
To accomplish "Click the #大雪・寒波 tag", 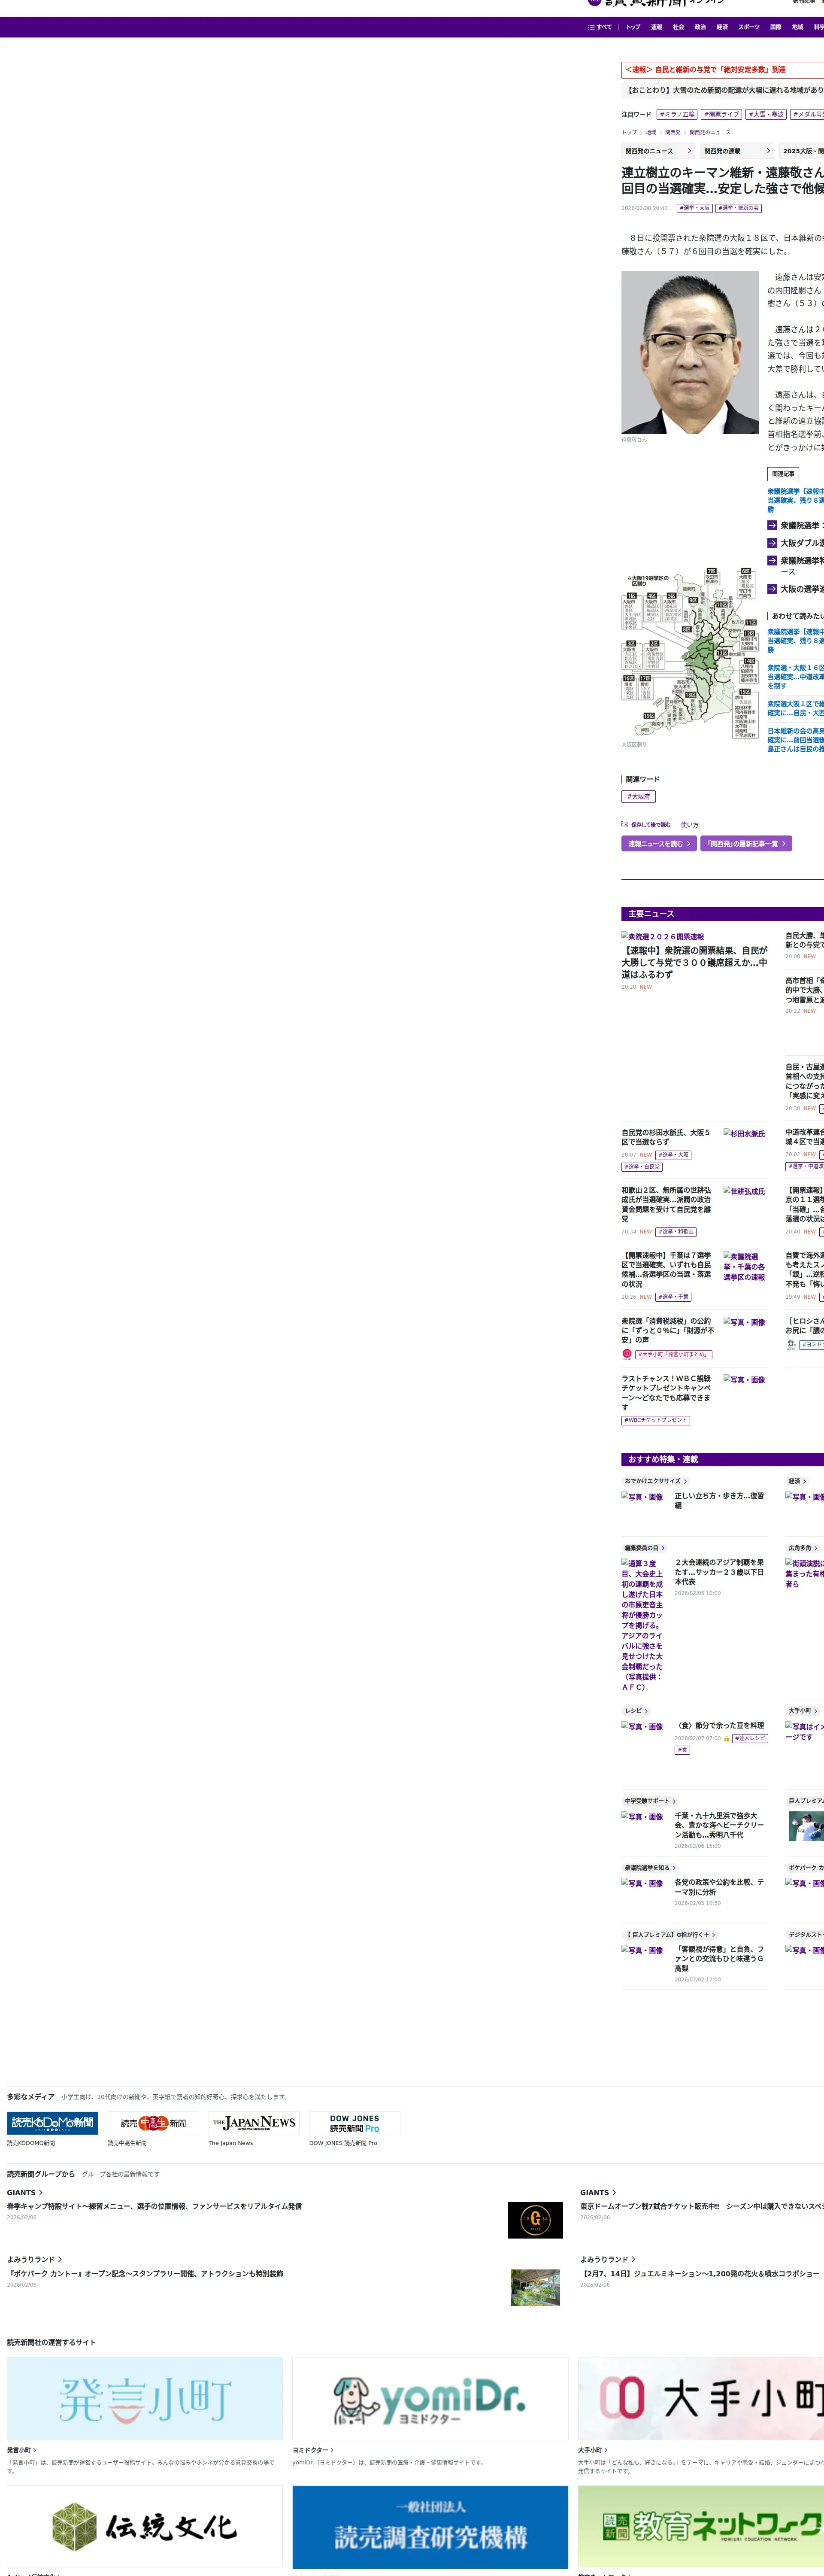I will [x=766, y=114].
